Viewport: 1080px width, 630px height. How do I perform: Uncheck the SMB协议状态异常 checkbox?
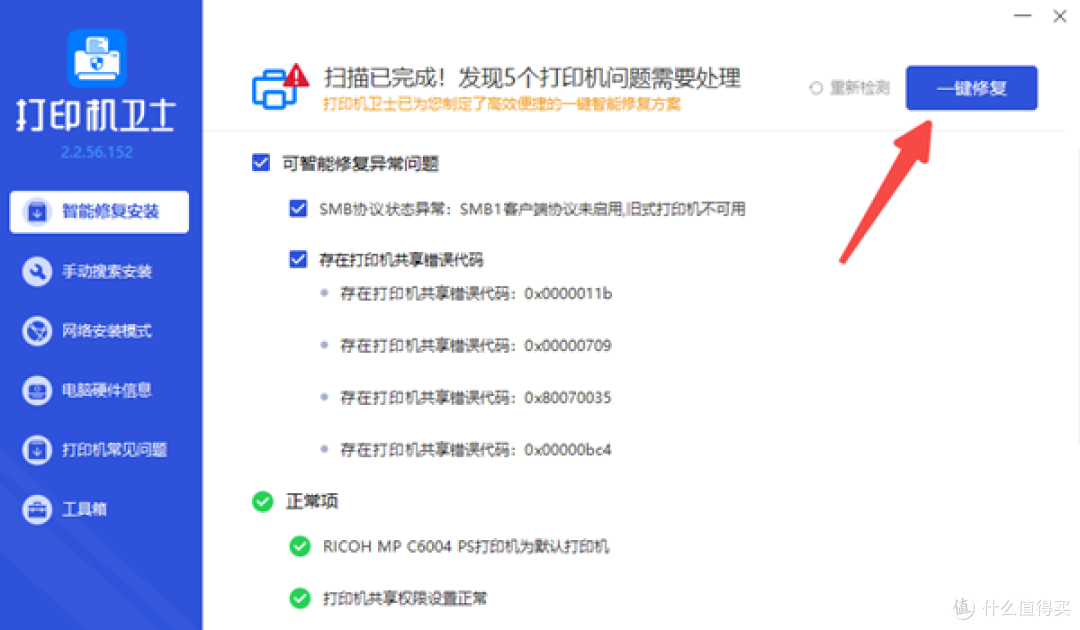(x=298, y=209)
